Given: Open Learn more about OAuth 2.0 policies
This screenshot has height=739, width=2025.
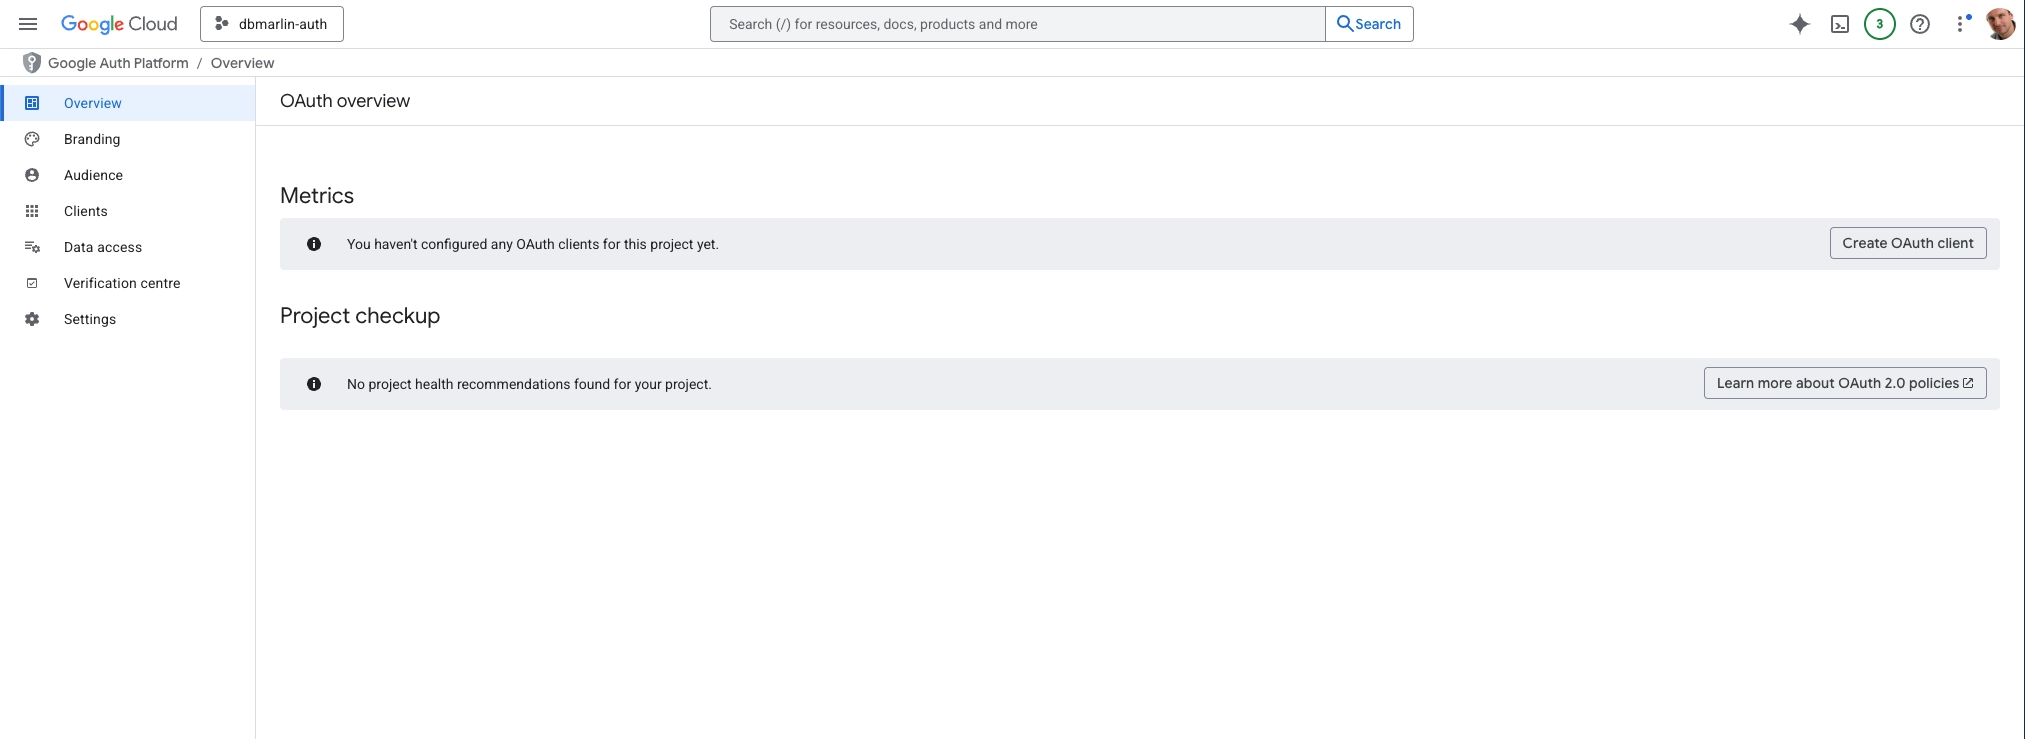Looking at the screenshot, I should (x=1844, y=383).
